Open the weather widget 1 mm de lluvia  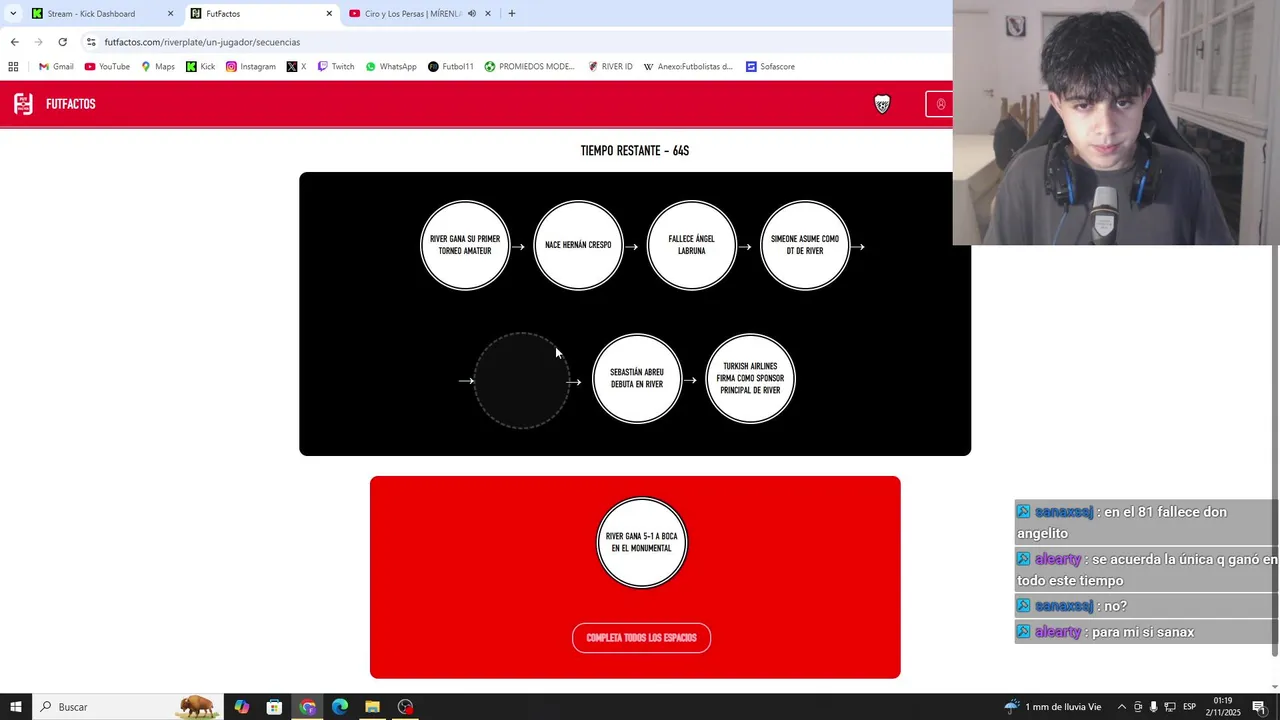[1053, 707]
